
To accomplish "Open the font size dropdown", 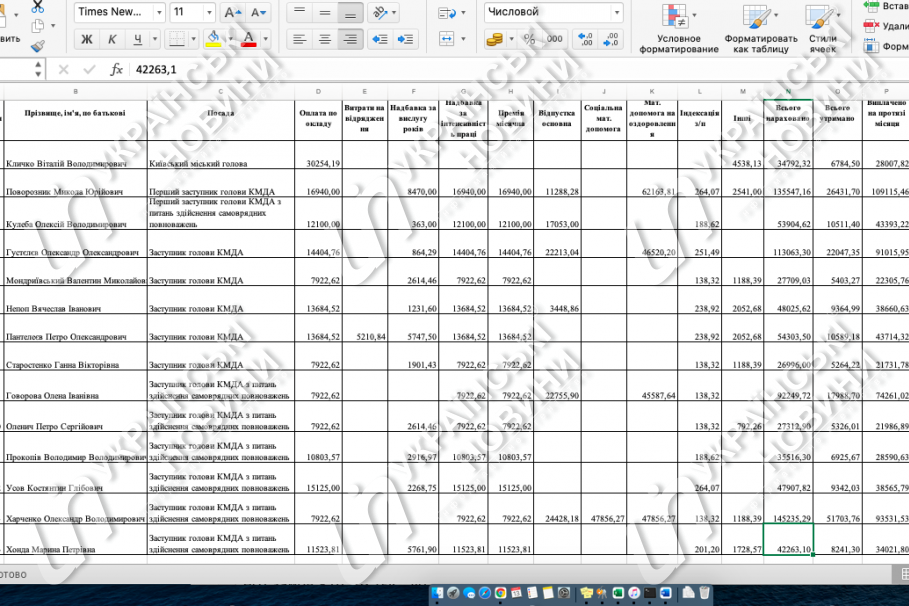I will point(209,12).
